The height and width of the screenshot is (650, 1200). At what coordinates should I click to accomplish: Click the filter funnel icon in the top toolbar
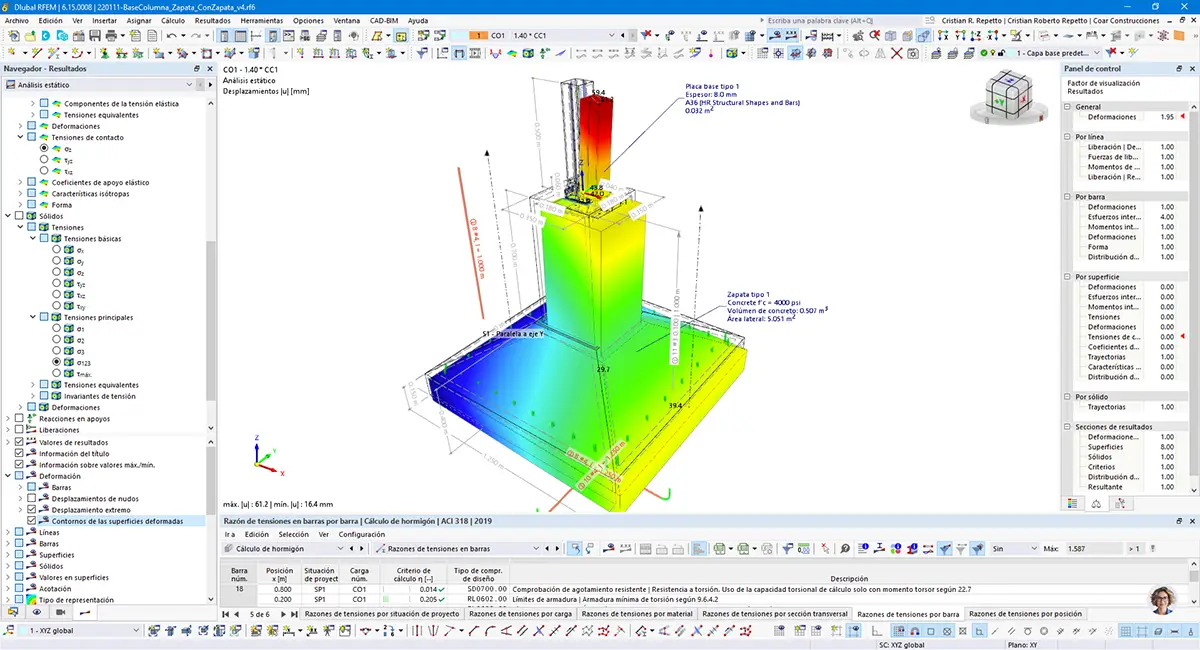647,35
